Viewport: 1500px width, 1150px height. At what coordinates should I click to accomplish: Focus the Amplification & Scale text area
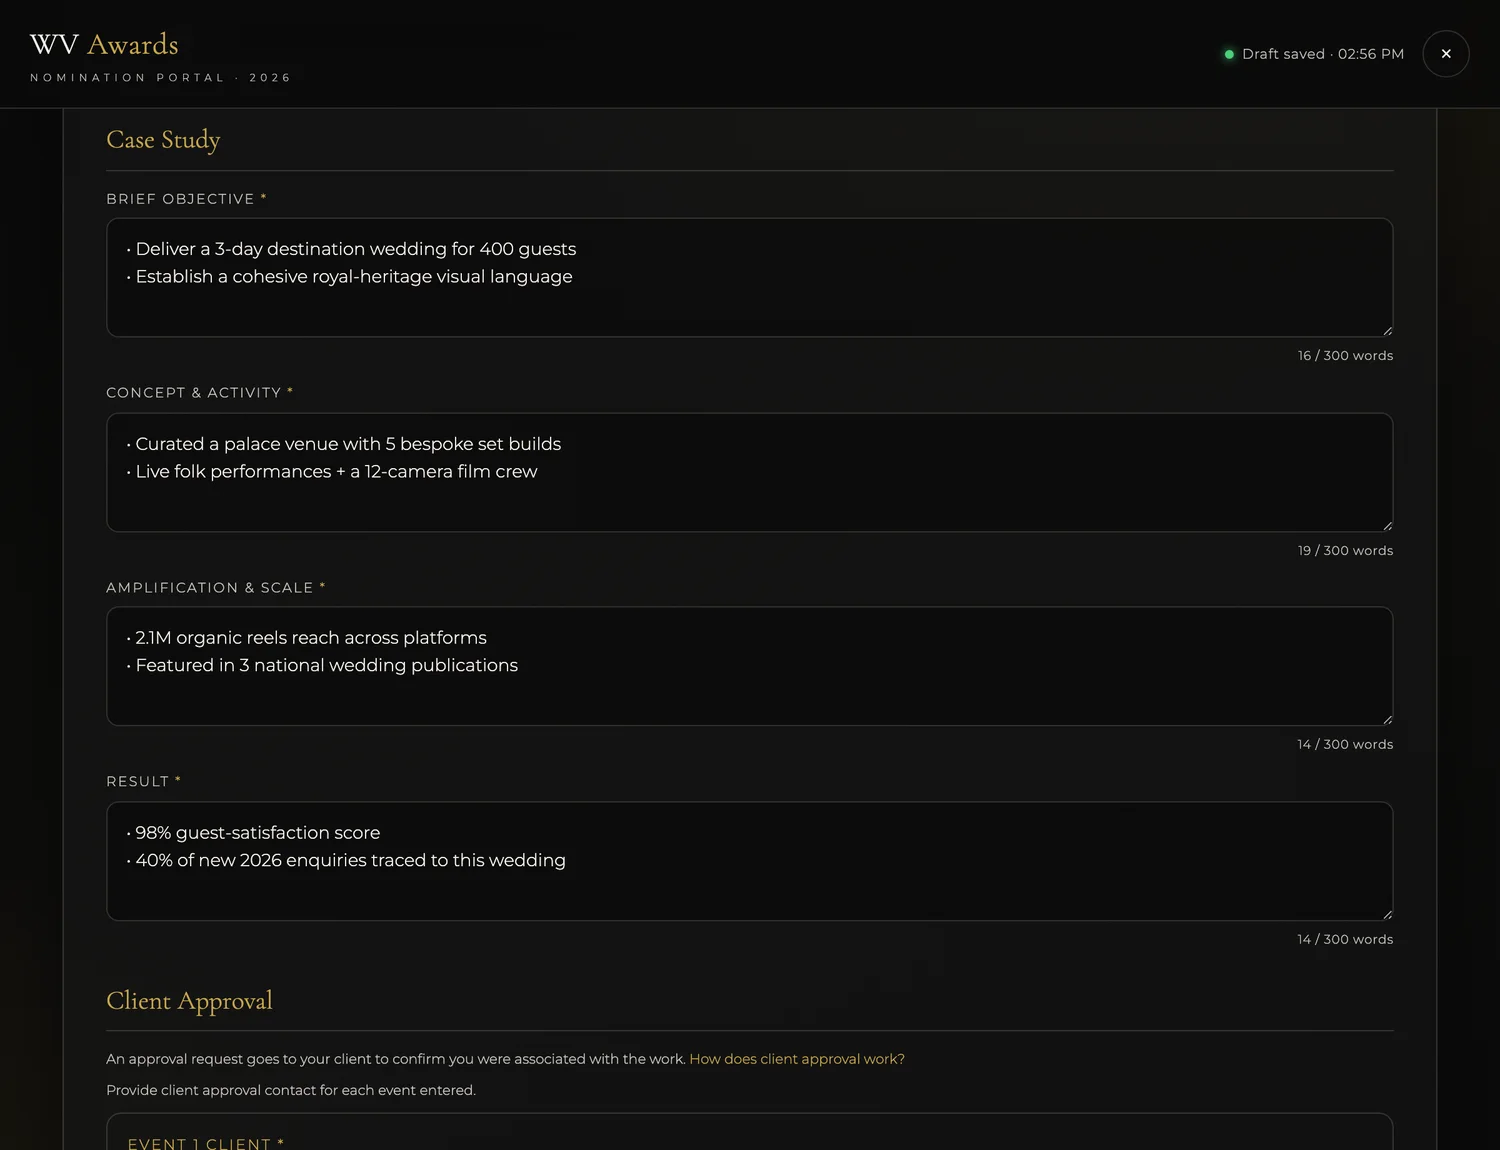[x=749, y=667]
